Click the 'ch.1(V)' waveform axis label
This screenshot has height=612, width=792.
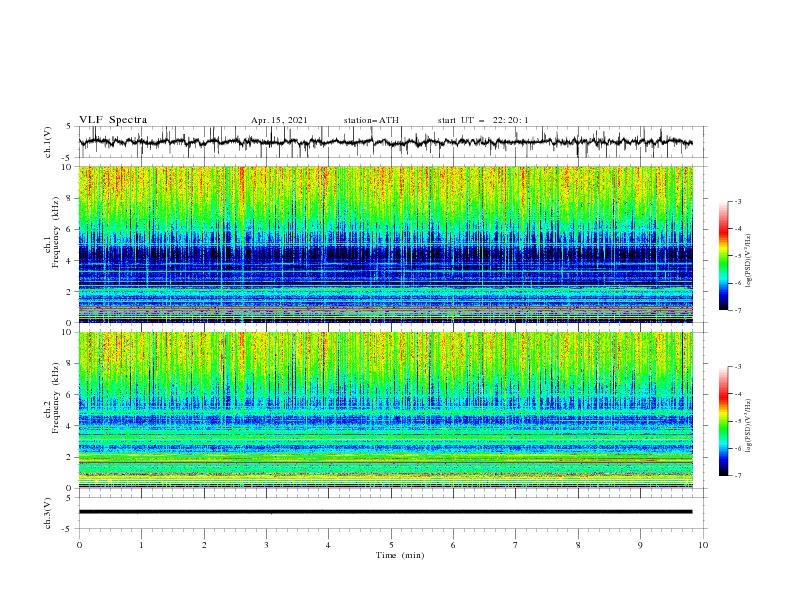click(48, 142)
